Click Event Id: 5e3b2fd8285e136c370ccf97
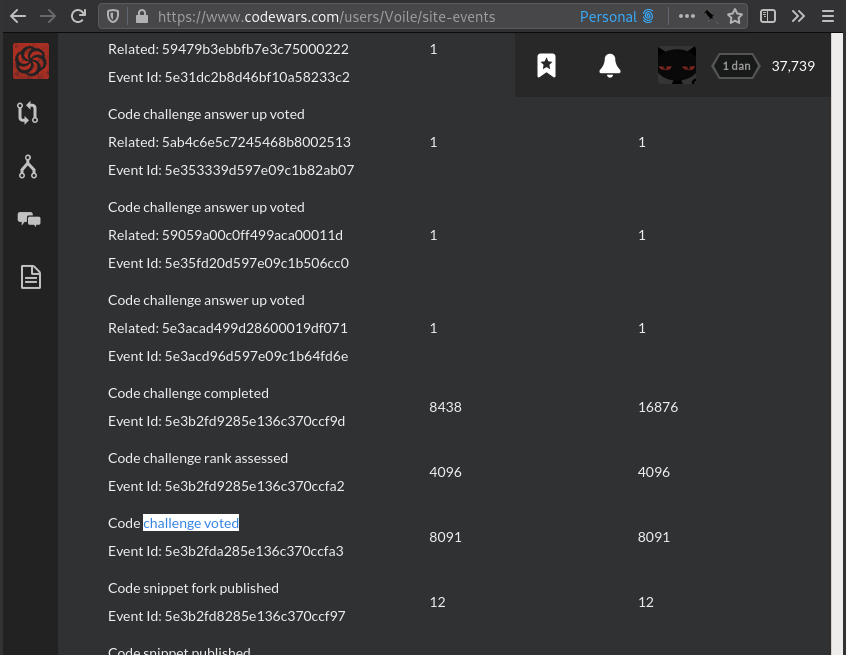Screen dimensions: 846x655 [227, 616]
